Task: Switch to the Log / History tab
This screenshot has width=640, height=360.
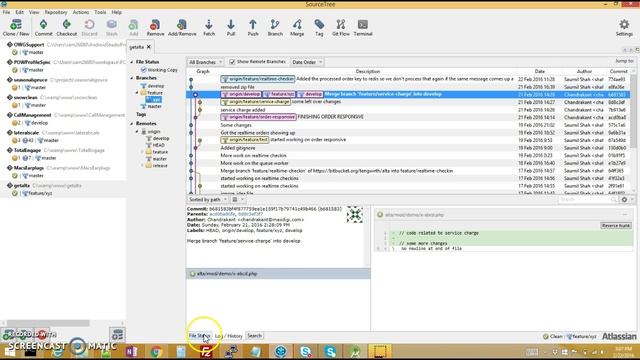Action: pyautogui.click(x=229, y=336)
